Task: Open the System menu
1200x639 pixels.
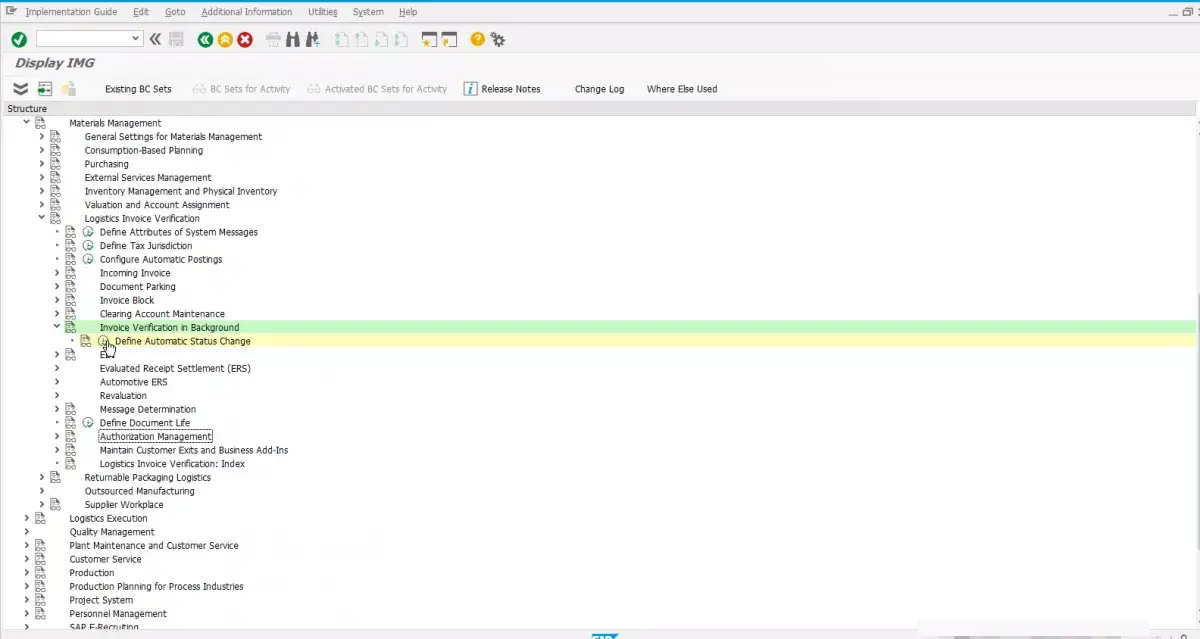Action: [368, 12]
